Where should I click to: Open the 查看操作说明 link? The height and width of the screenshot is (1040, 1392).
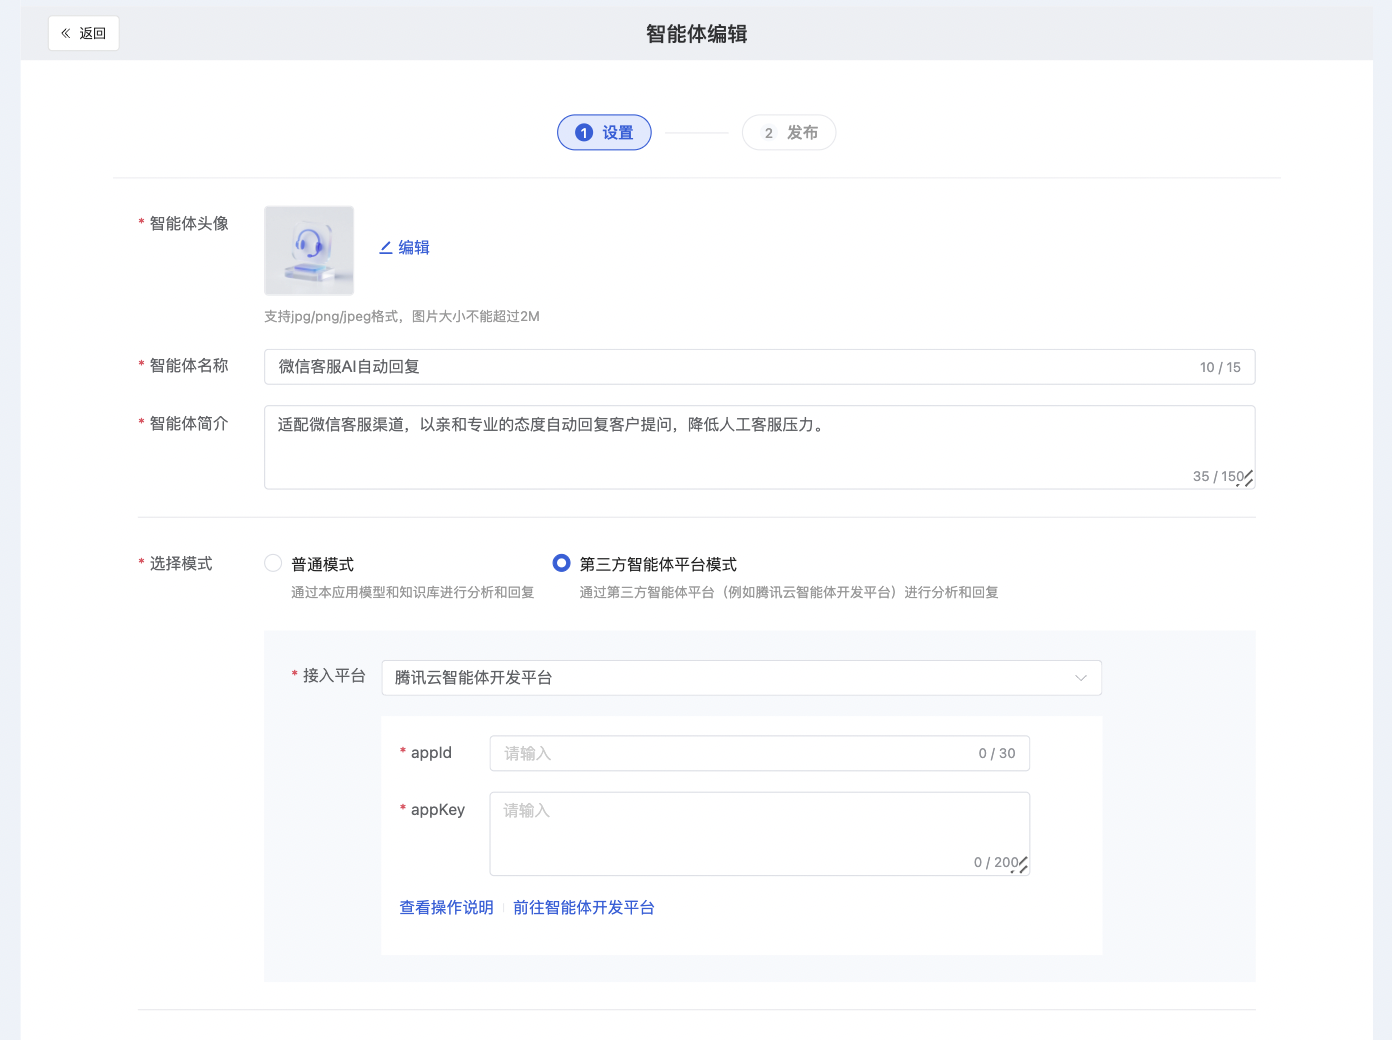click(446, 907)
